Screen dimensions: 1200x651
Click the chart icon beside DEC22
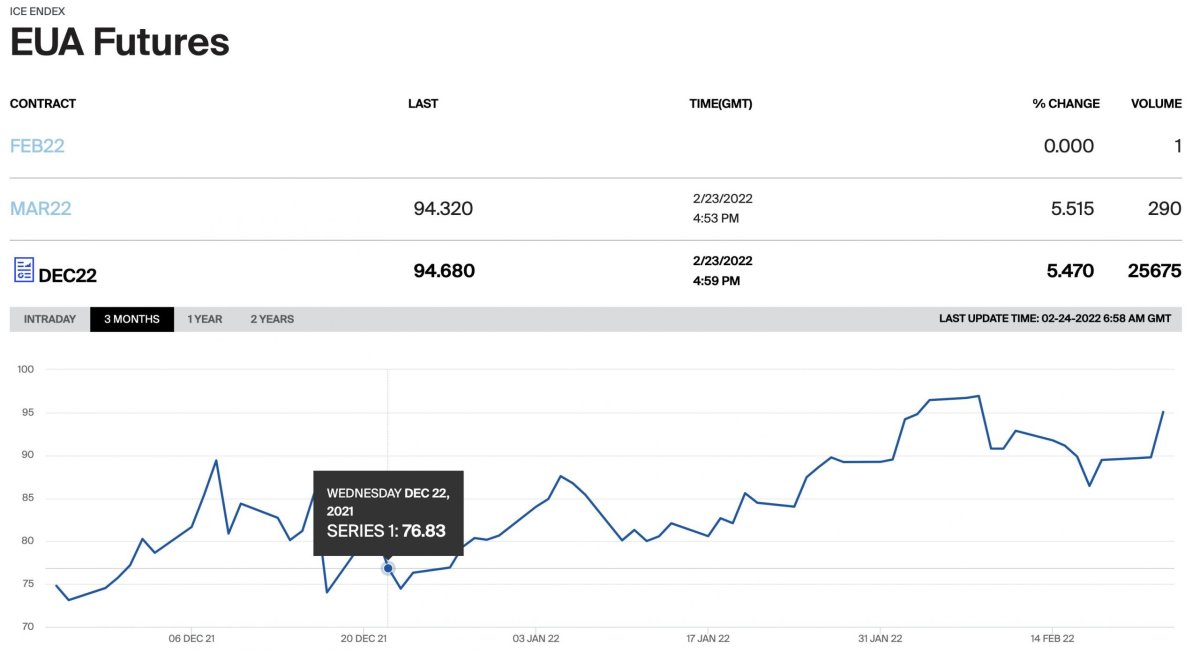coord(24,269)
